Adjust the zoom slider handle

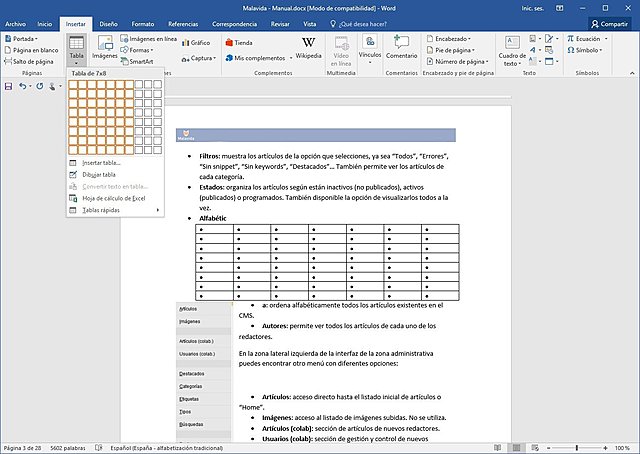[x=577, y=448]
